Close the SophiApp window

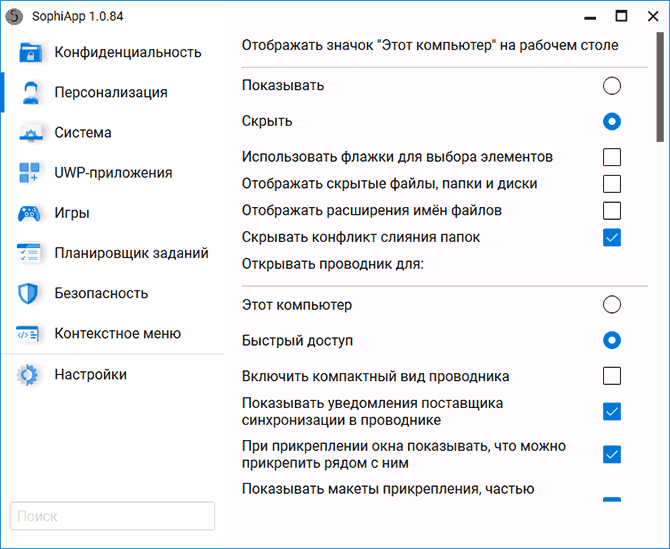pyautogui.click(x=653, y=16)
